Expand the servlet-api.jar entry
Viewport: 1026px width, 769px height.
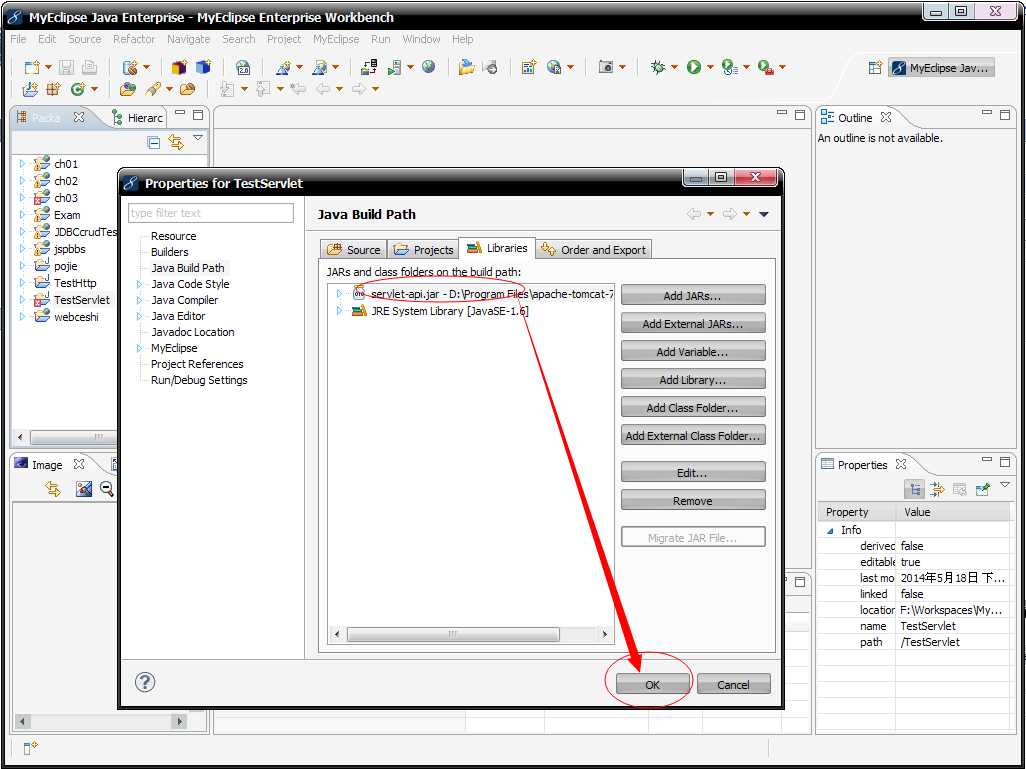(x=339, y=294)
